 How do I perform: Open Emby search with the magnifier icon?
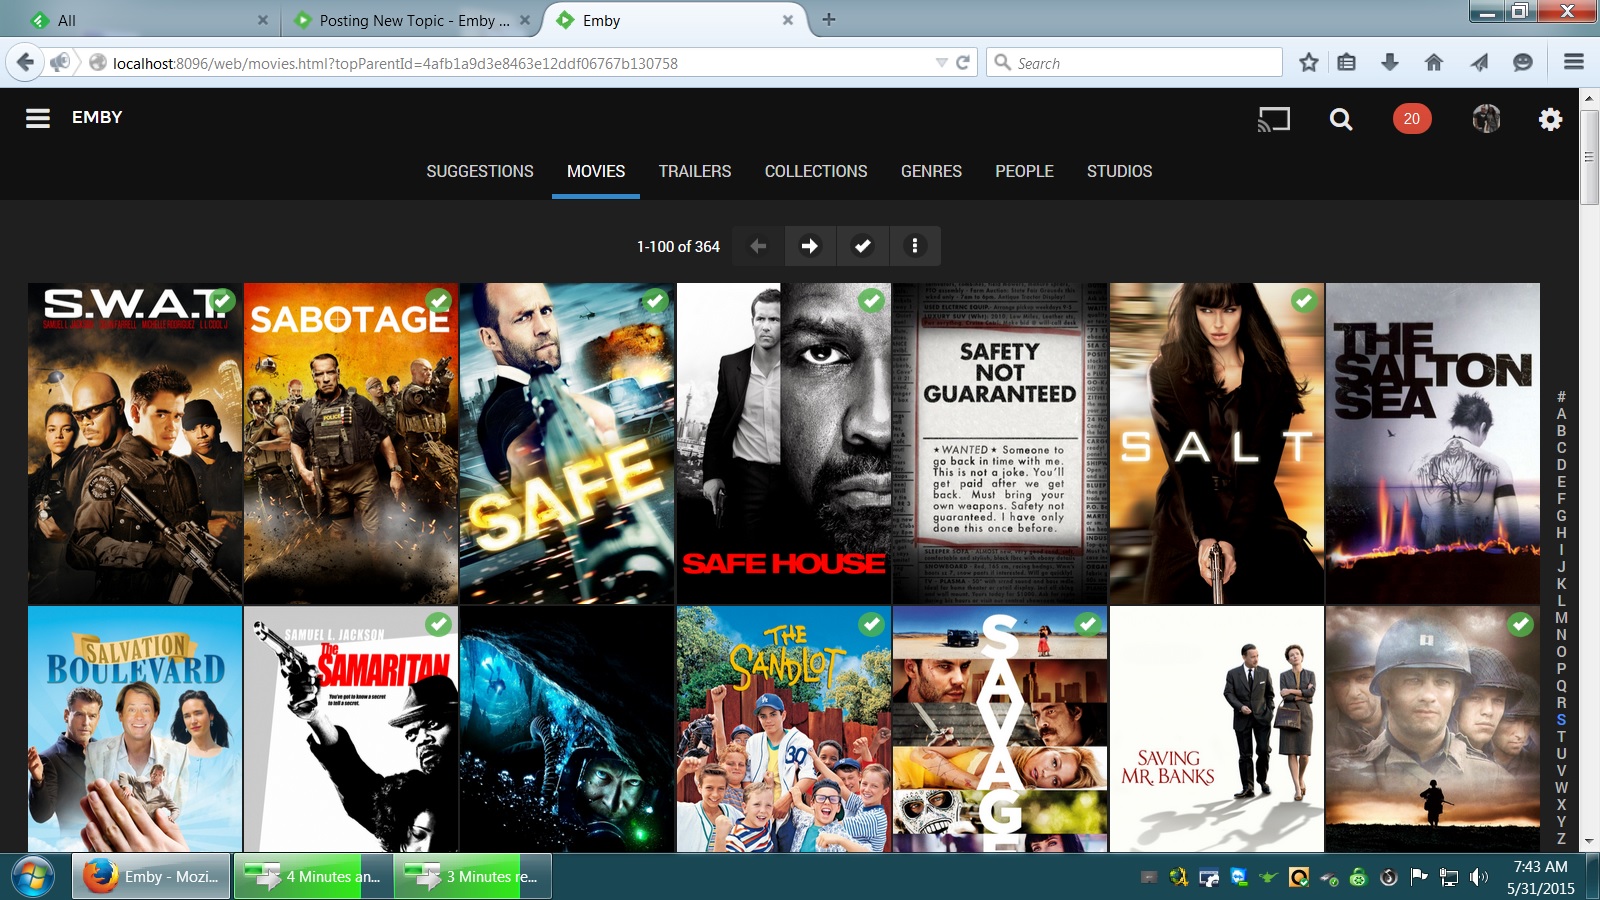click(x=1341, y=120)
